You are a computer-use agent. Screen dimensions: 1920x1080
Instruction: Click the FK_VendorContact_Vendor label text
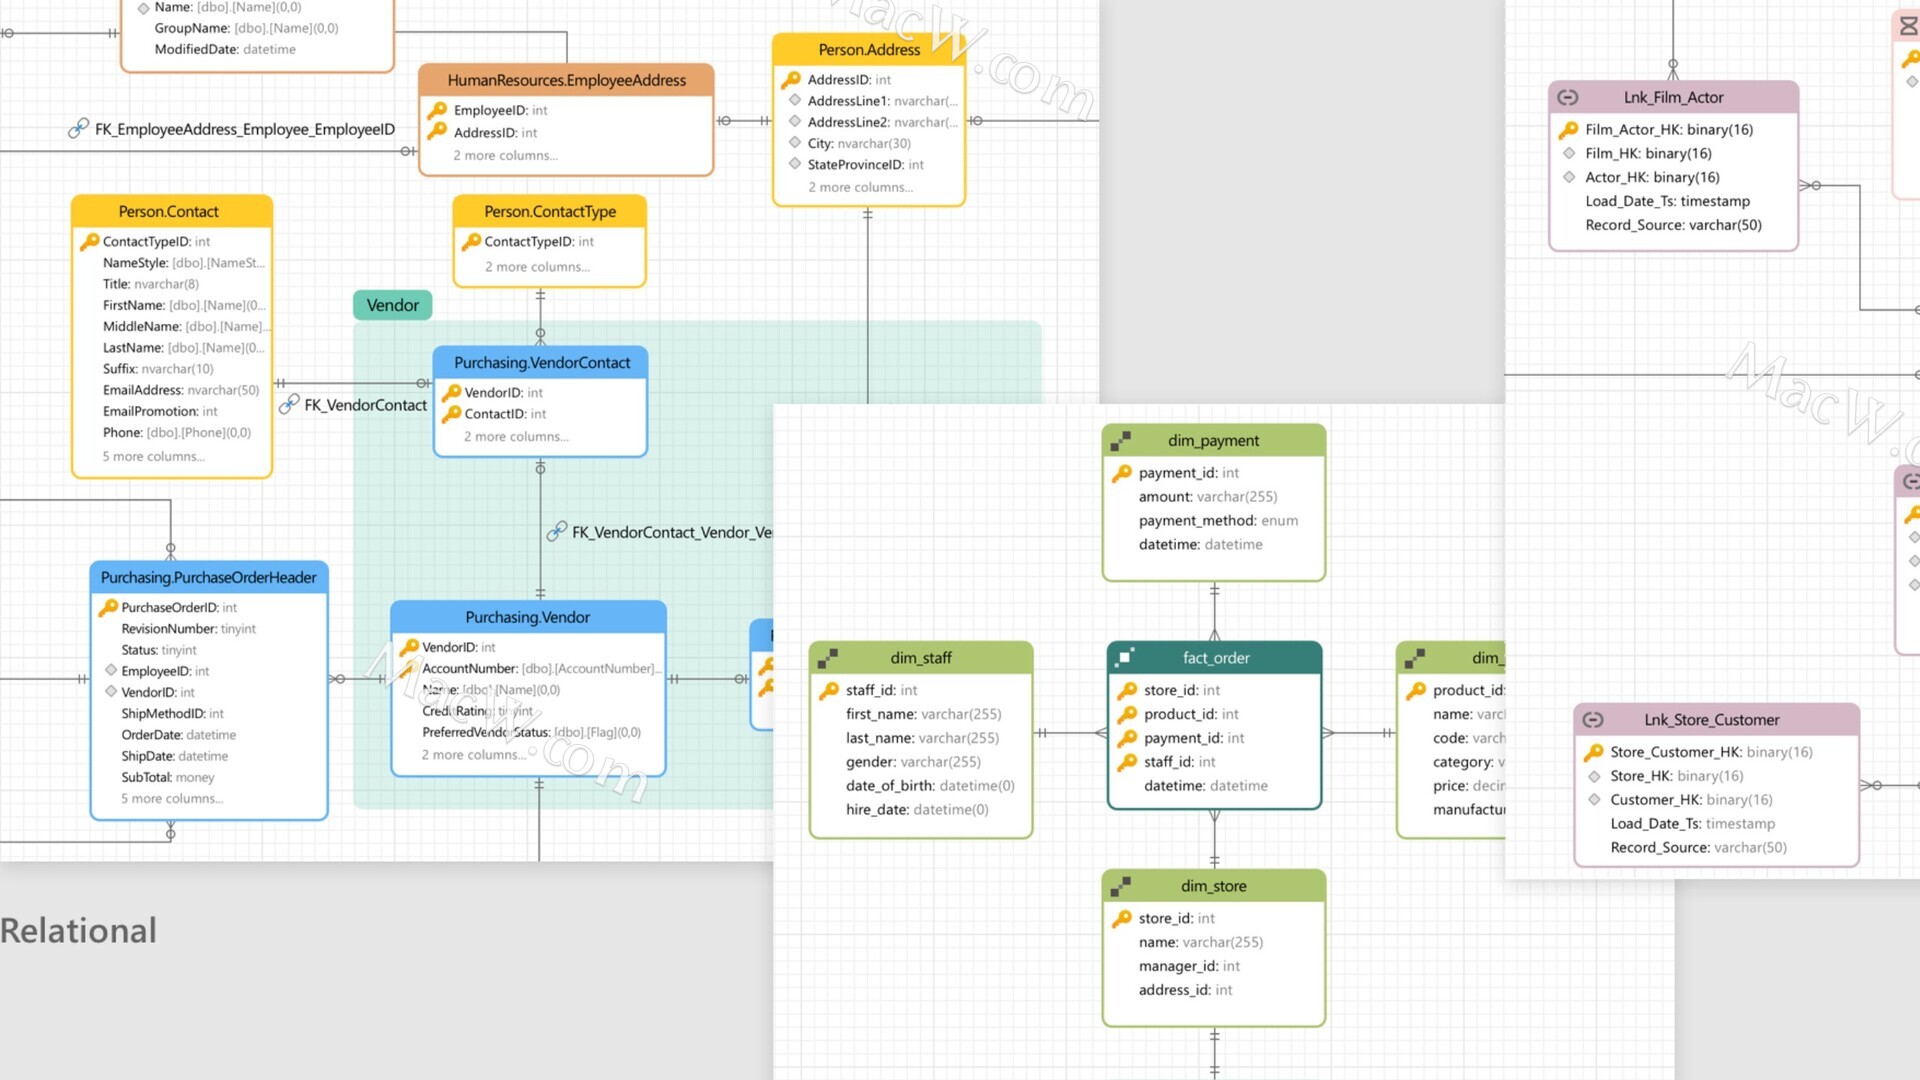coord(672,532)
